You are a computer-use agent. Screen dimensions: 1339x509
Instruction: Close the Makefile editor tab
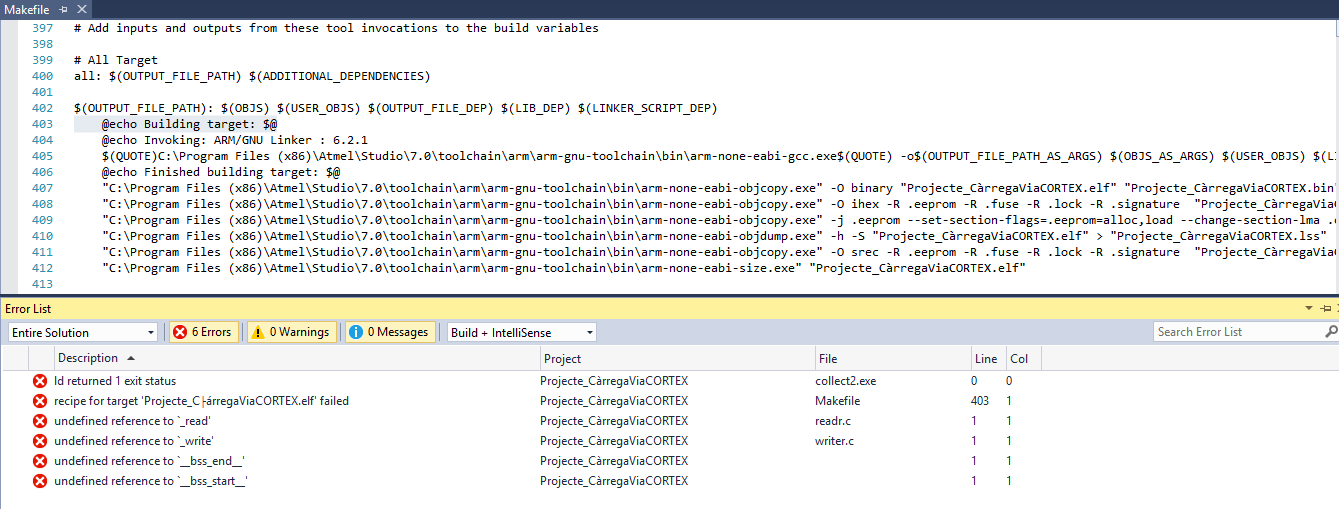point(83,8)
